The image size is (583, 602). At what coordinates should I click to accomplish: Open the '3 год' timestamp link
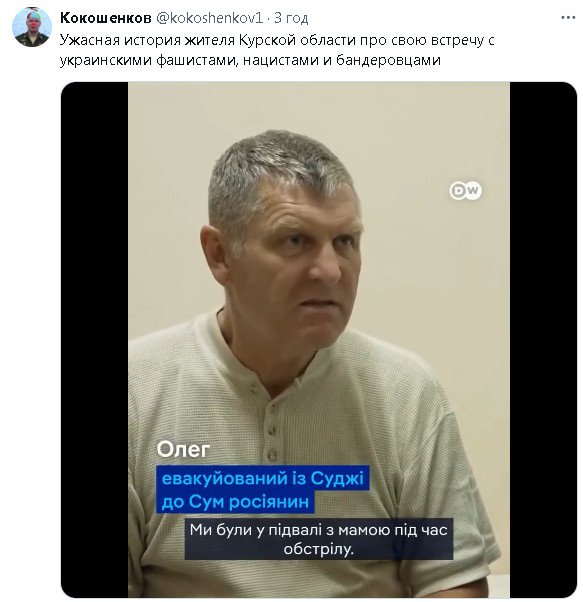pyautogui.click(x=291, y=18)
